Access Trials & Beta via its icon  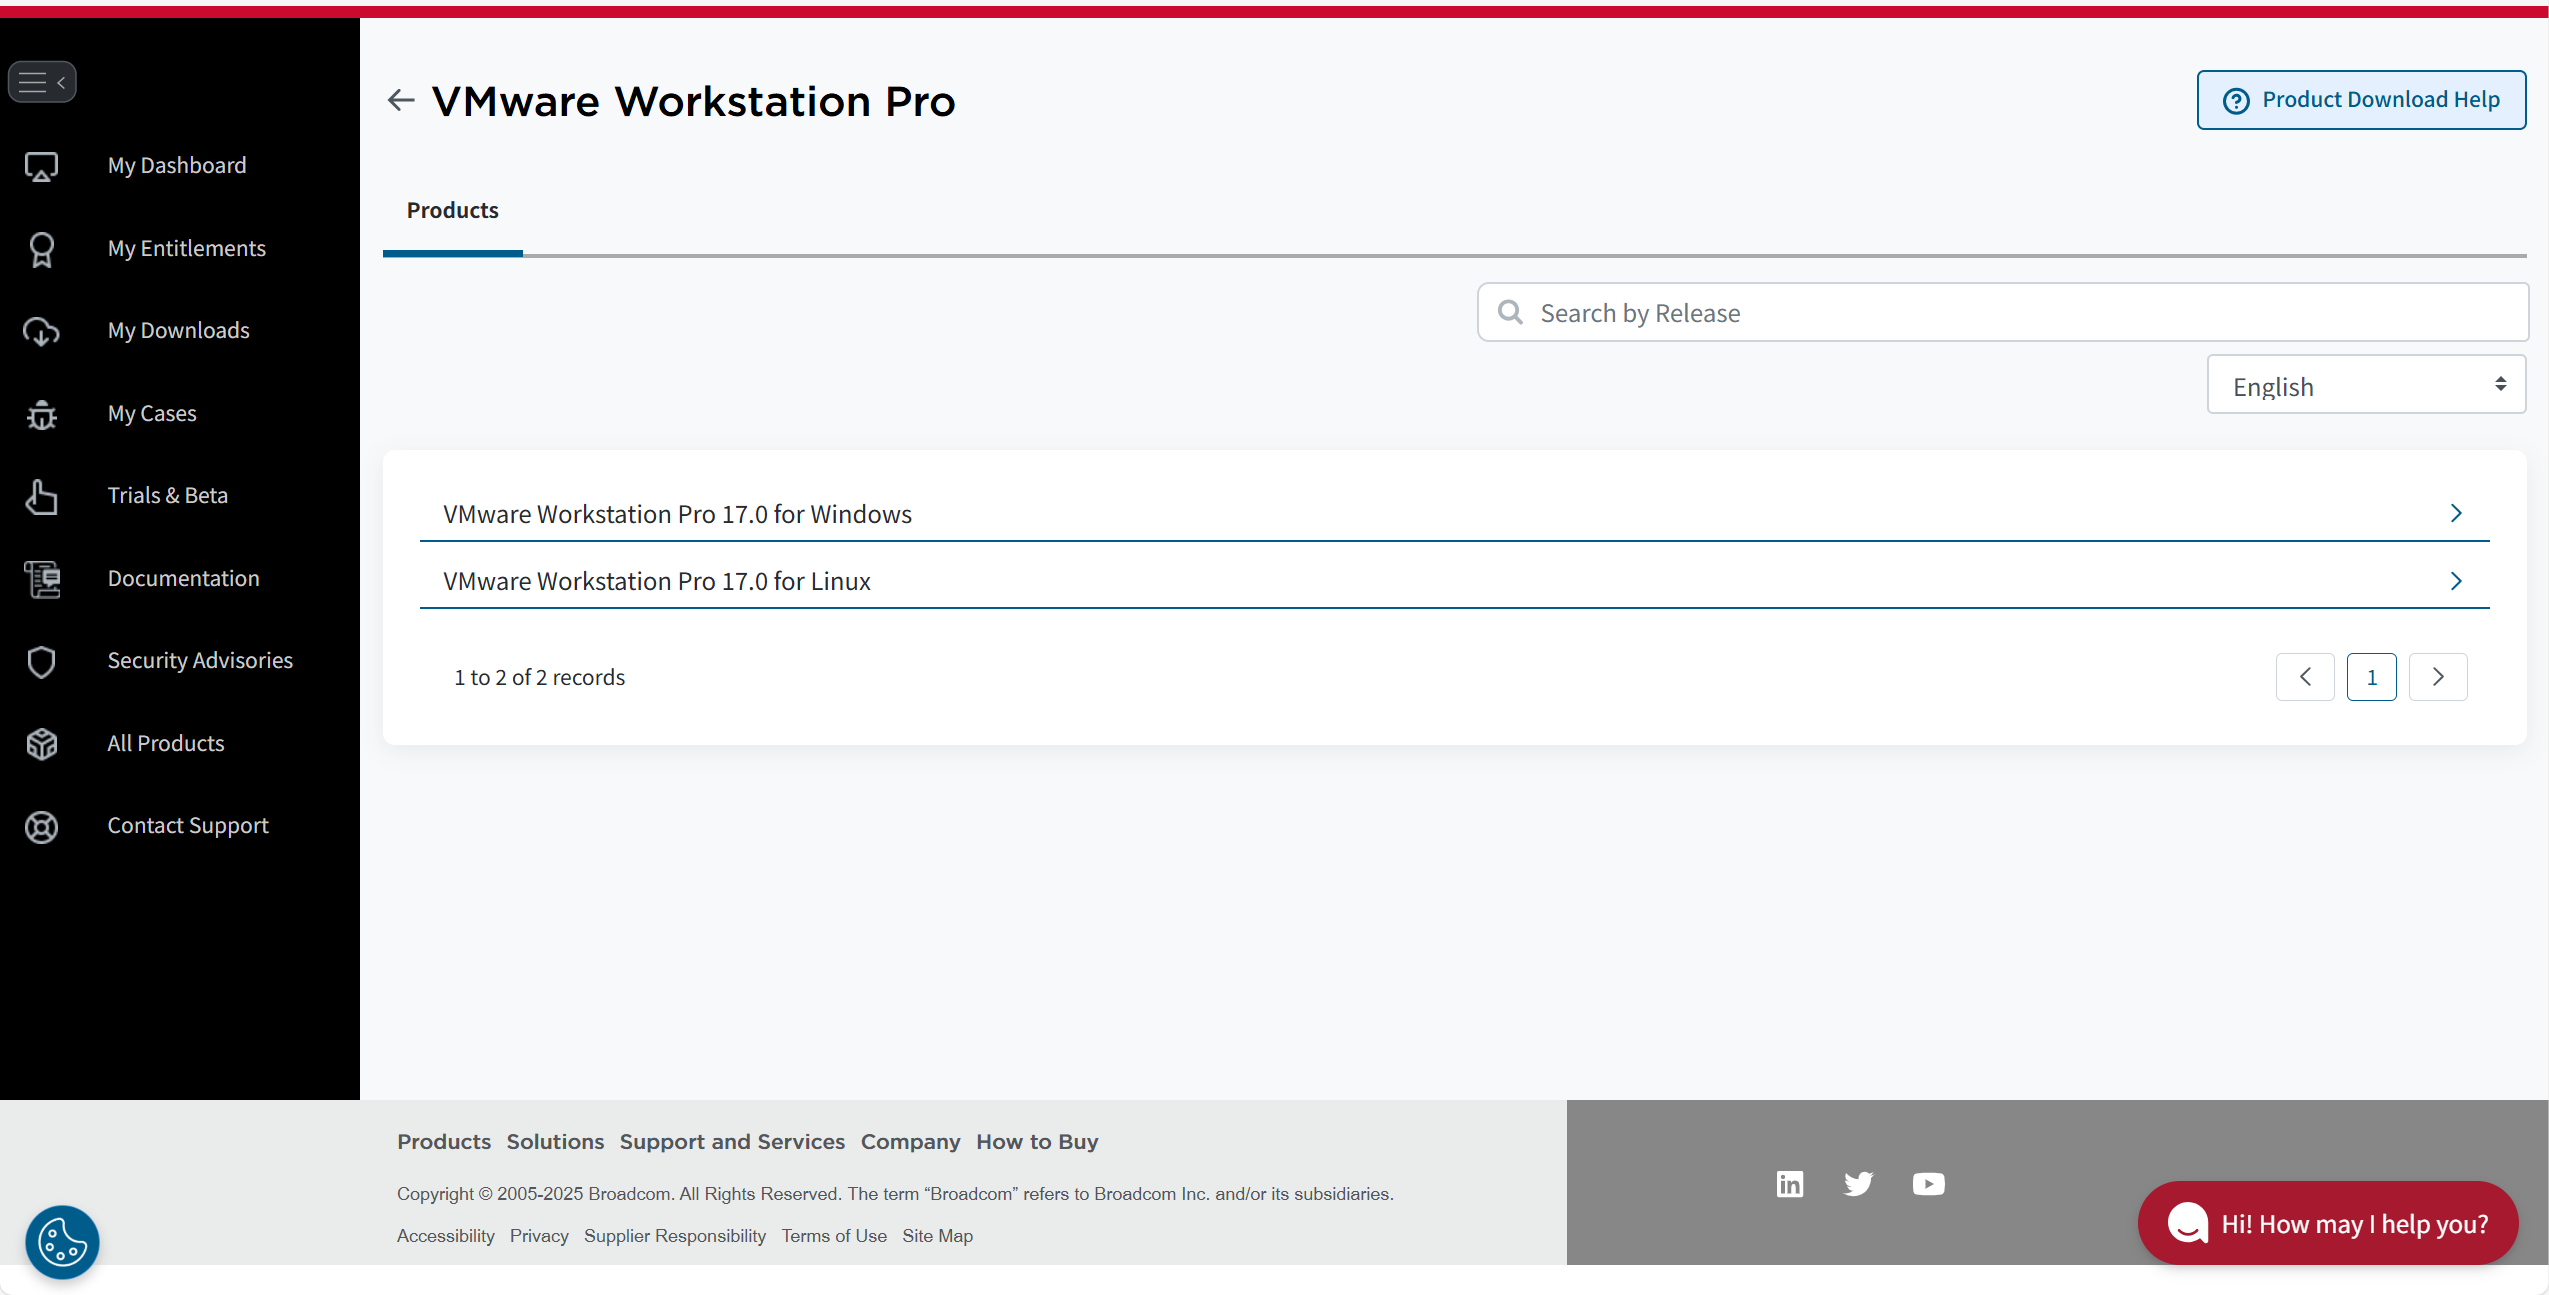click(x=41, y=496)
